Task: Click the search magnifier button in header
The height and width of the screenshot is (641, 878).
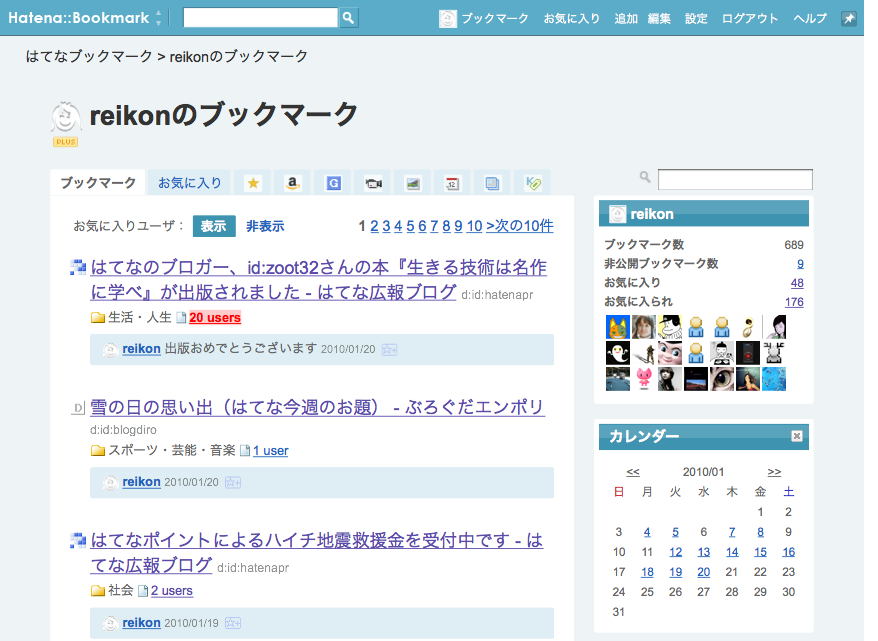Action: [348, 18]
